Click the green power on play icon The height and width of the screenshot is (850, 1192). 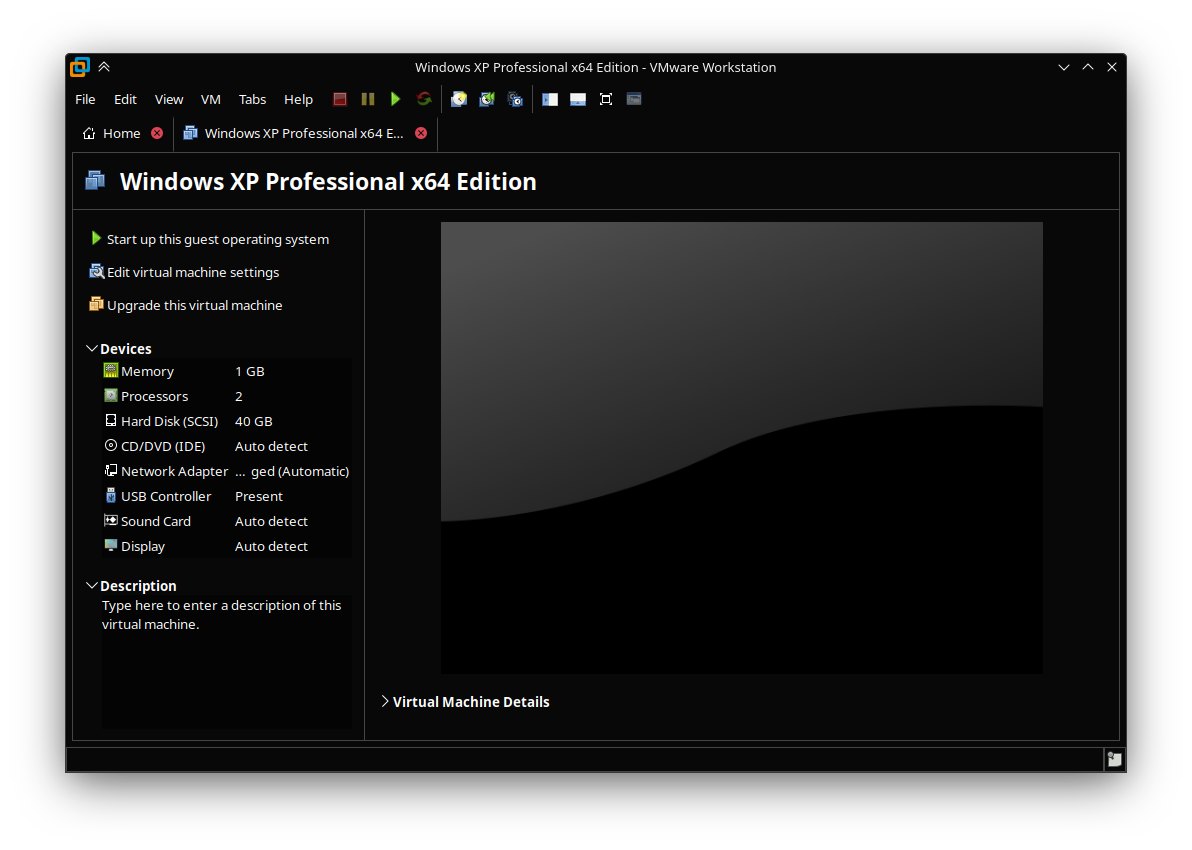(395, 100)
